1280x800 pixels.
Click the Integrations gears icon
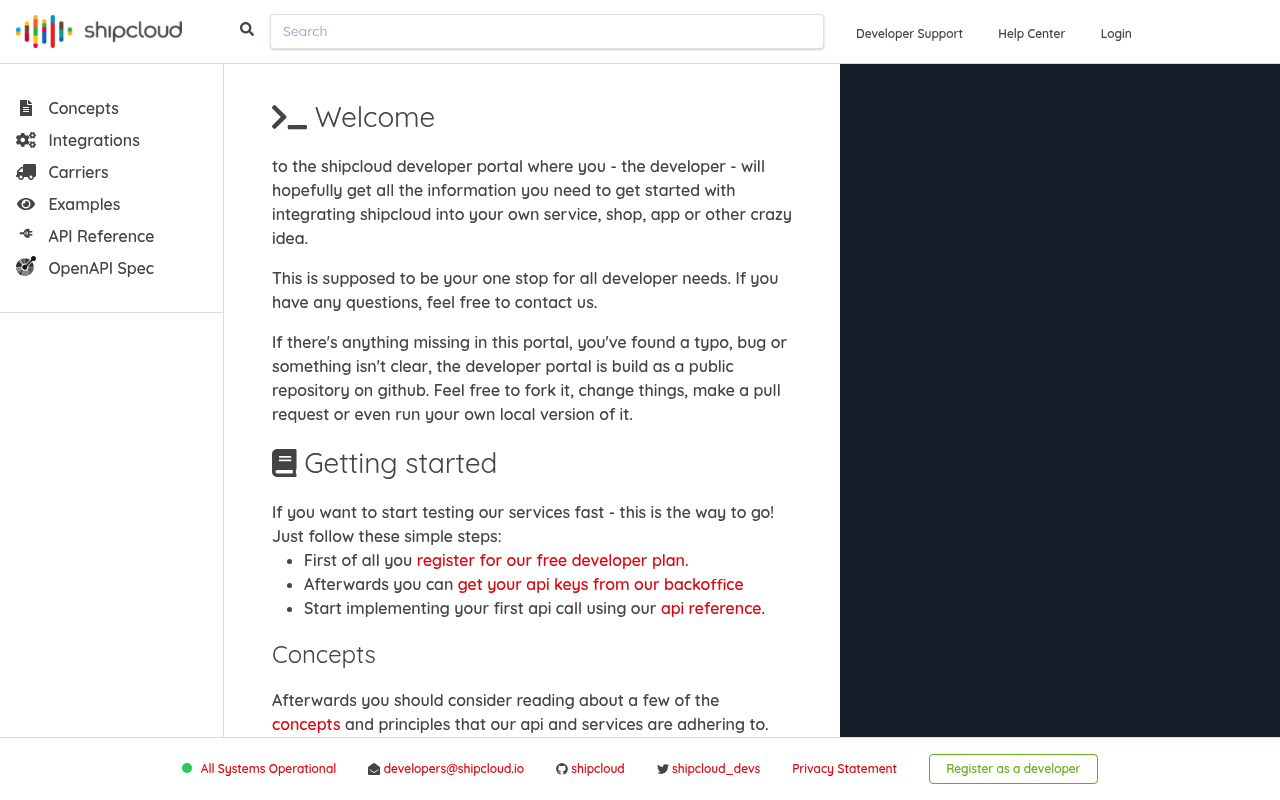pyautogui.click(x=26, y=140)
